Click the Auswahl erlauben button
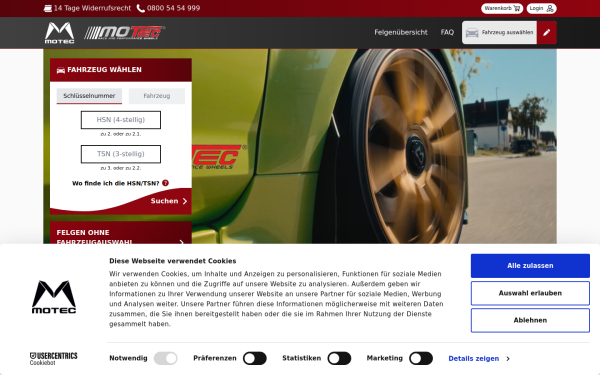600x375 pixels. pos(530,293)
